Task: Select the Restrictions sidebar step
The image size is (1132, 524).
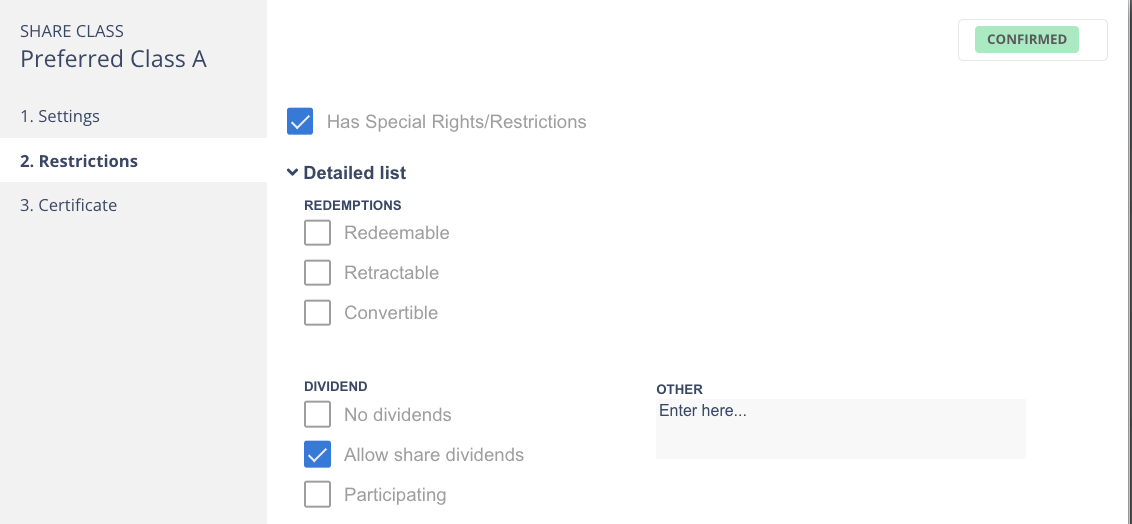Action: (x=79, y=161)
